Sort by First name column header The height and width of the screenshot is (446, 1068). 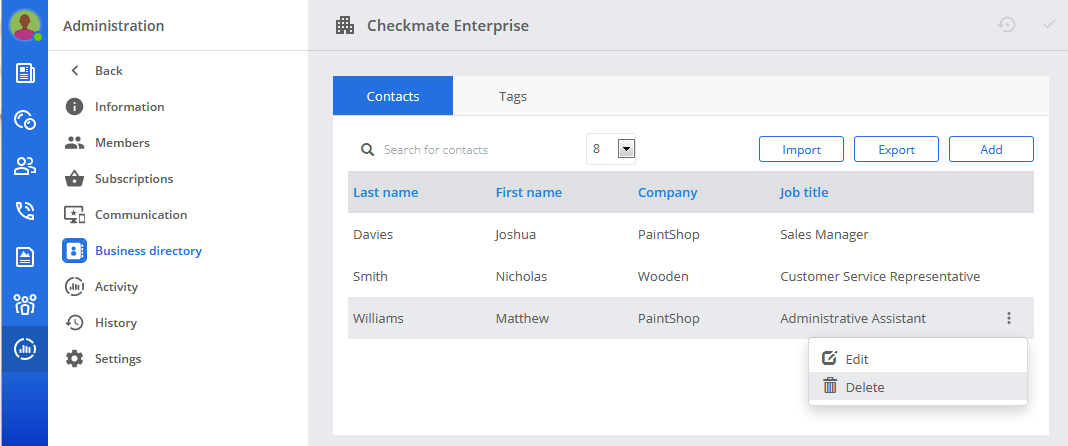pyautogui.click(x=529, y=192)
